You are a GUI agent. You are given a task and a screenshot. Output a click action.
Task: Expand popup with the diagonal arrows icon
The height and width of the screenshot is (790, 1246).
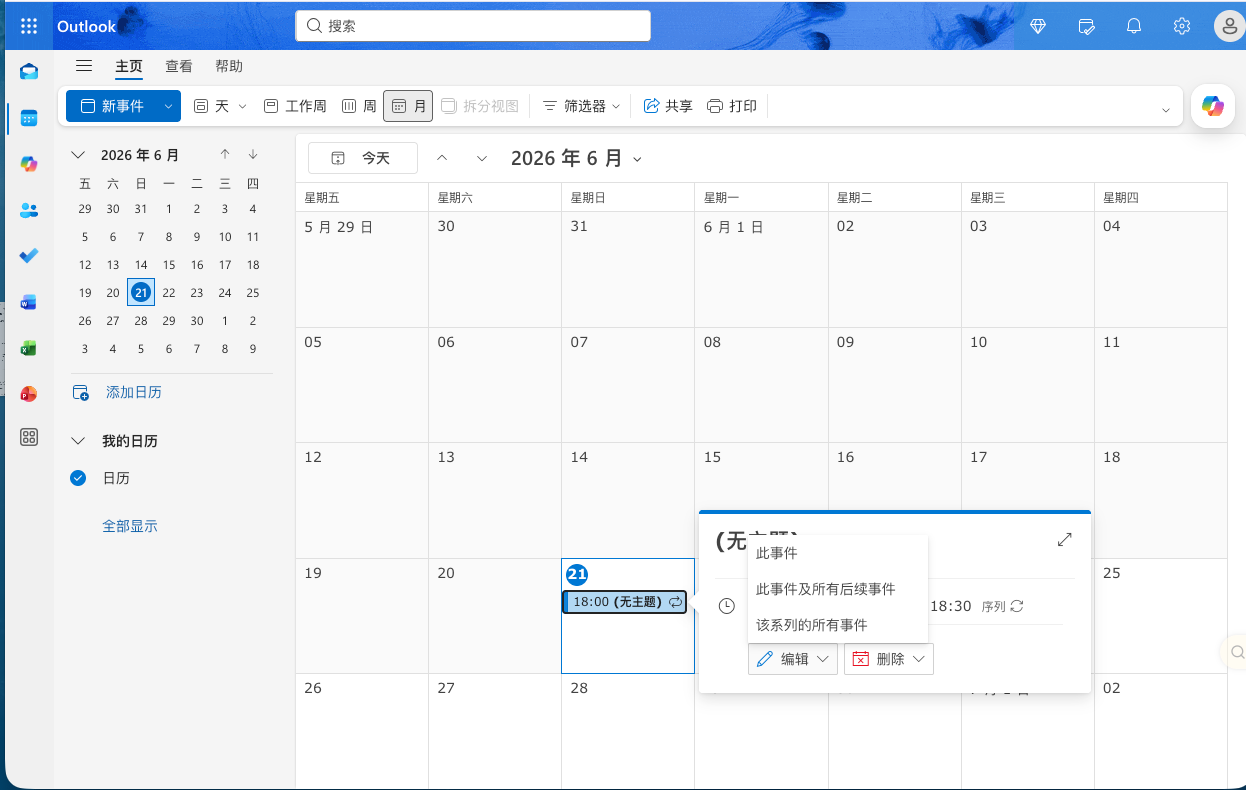[x=1065, y=539]
